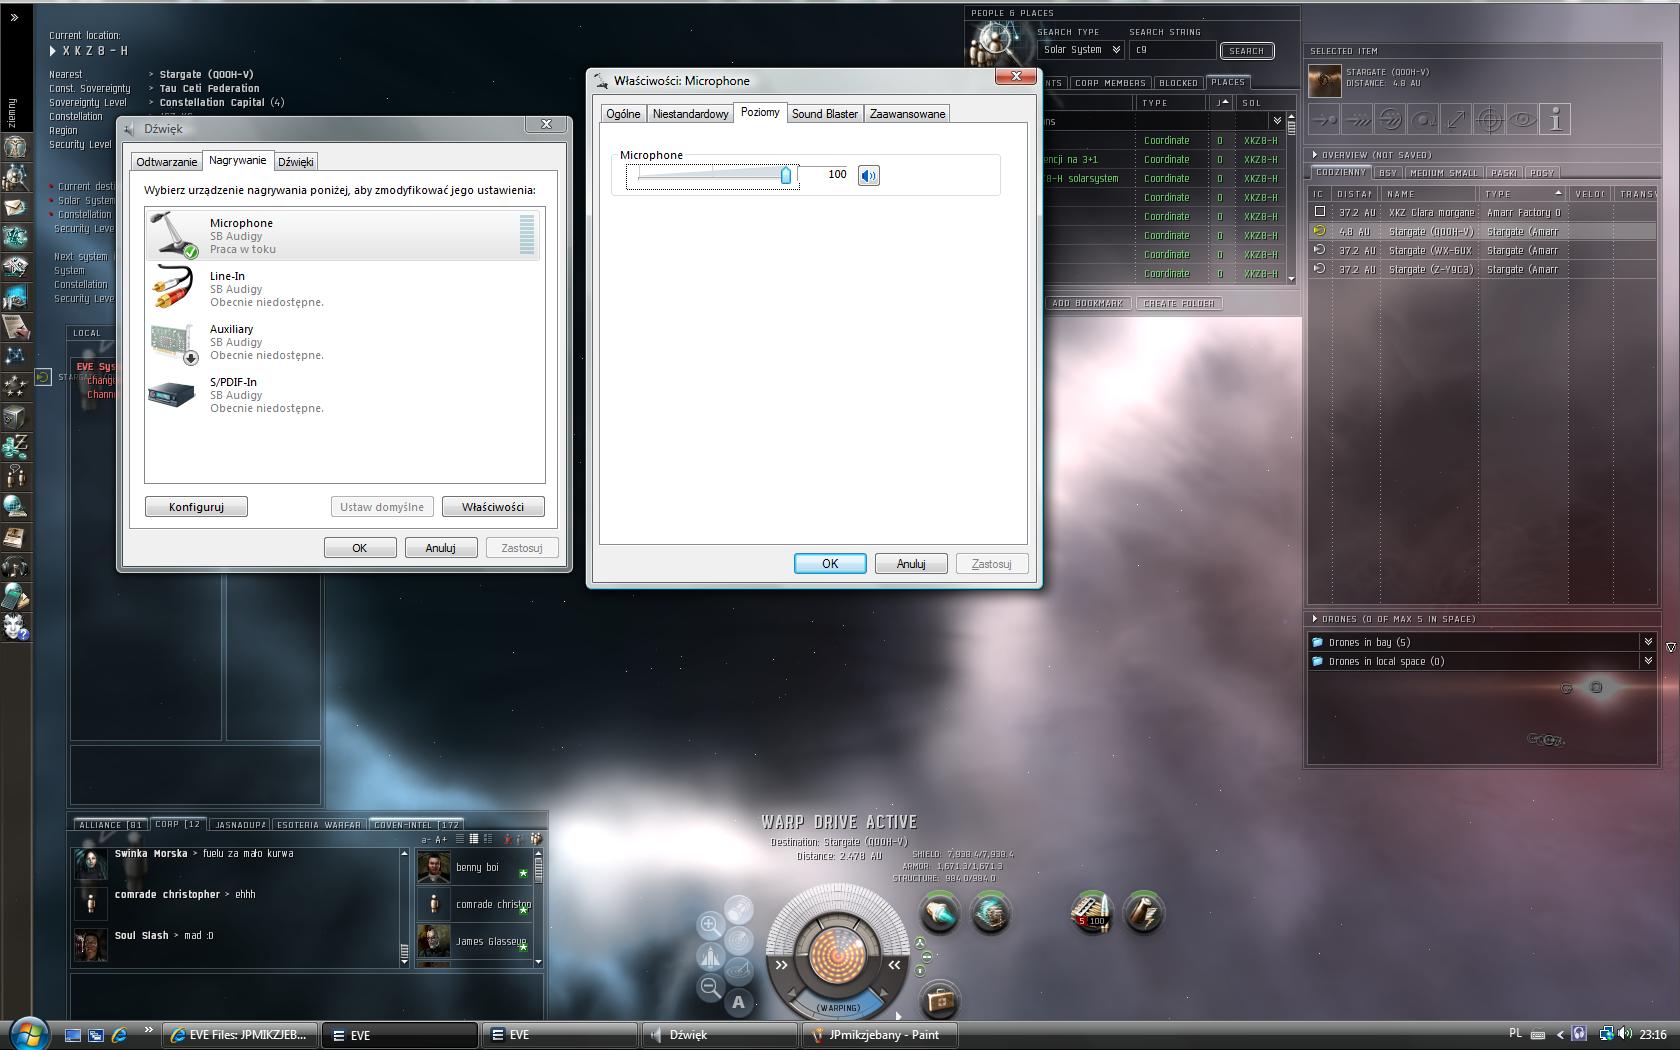Click OK in the Microphone properties dialog

(x=830, y=564)
